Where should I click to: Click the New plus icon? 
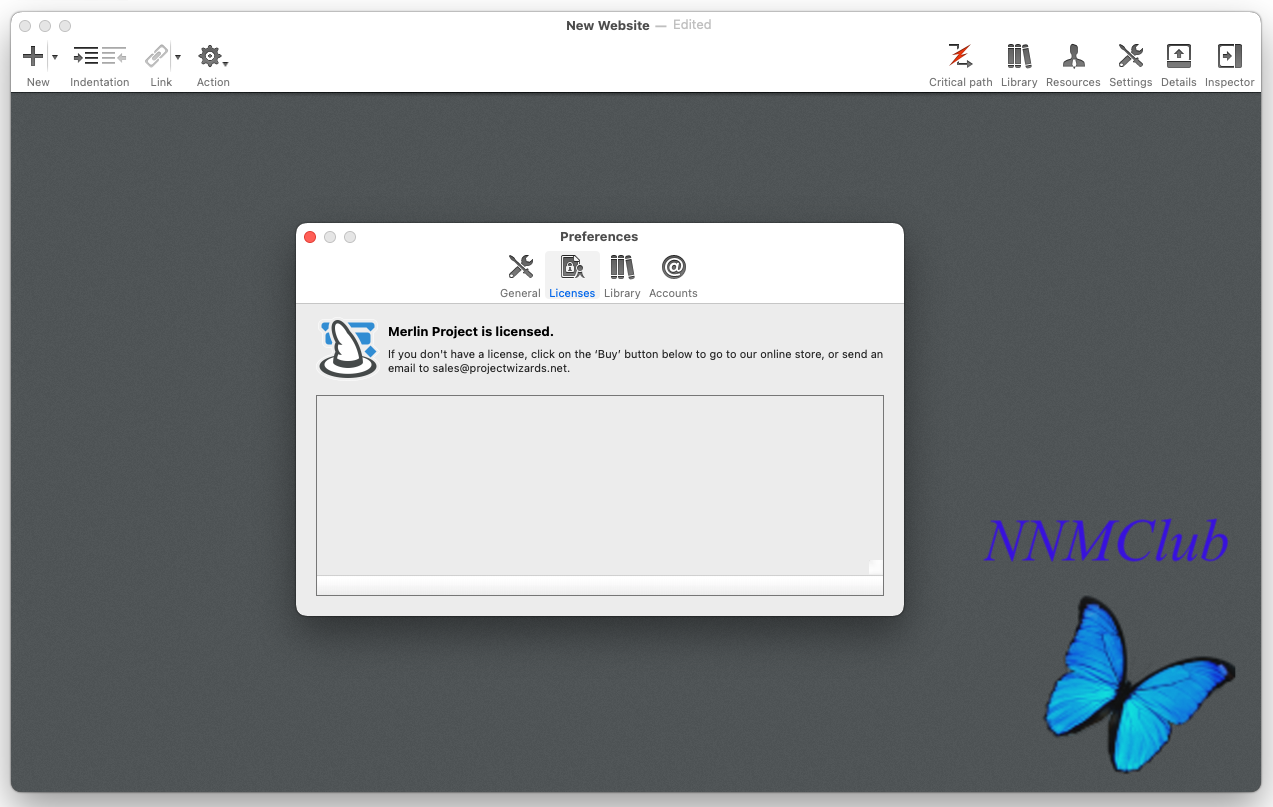pos(33,56)
